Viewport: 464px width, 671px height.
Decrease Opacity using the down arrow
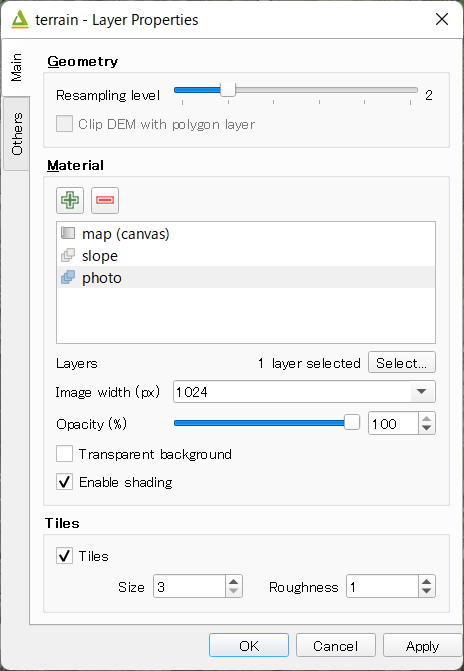pyautogui.click(x=426, y=428)
